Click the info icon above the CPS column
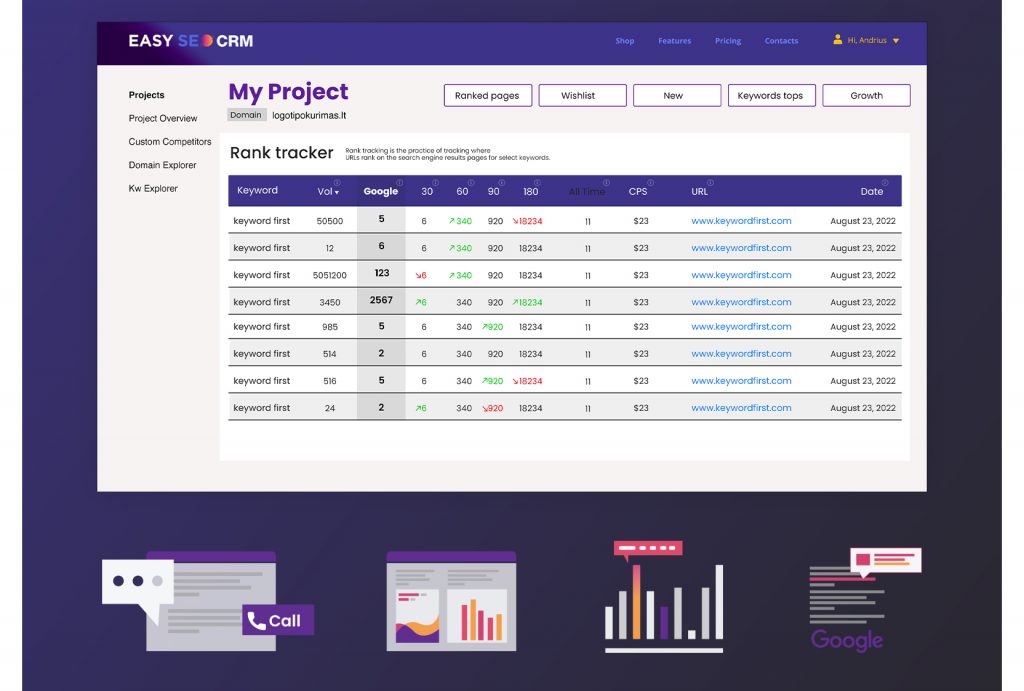This screenshot has width=1024, height=691. point(650,183)
